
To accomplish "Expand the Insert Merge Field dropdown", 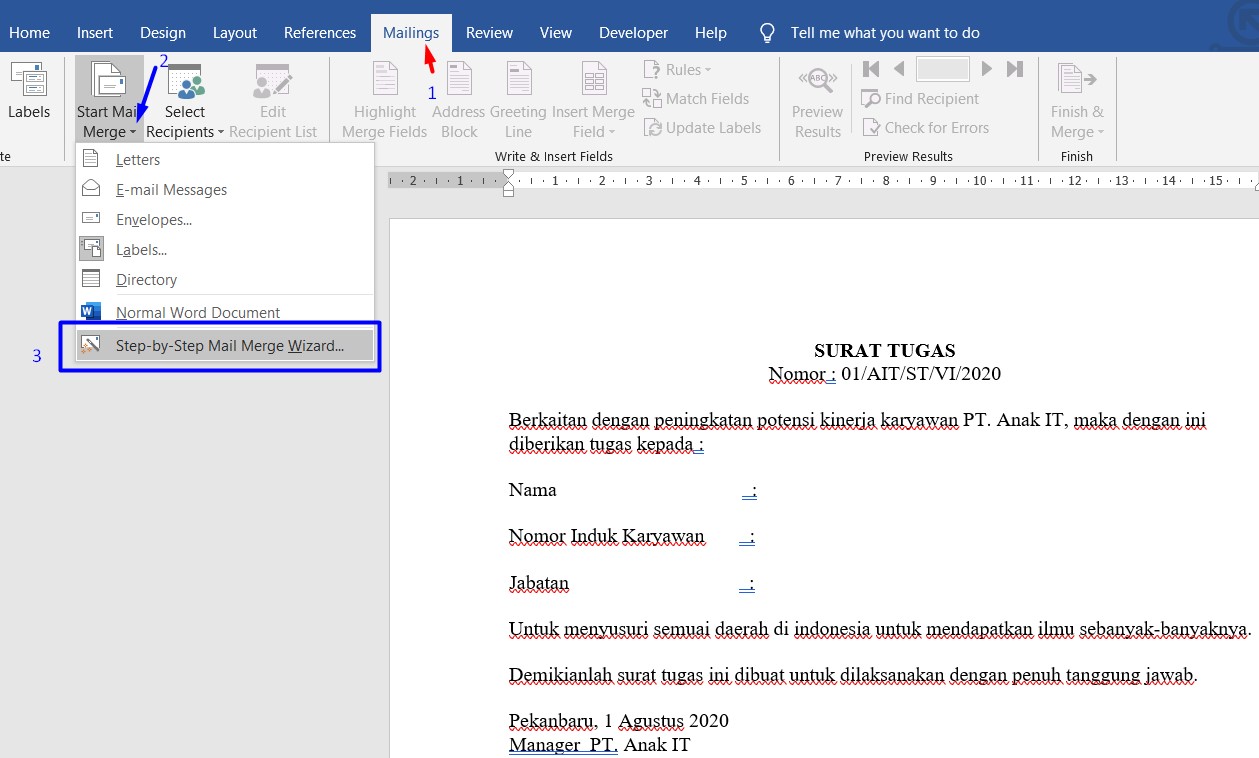I will click(593, 97).
